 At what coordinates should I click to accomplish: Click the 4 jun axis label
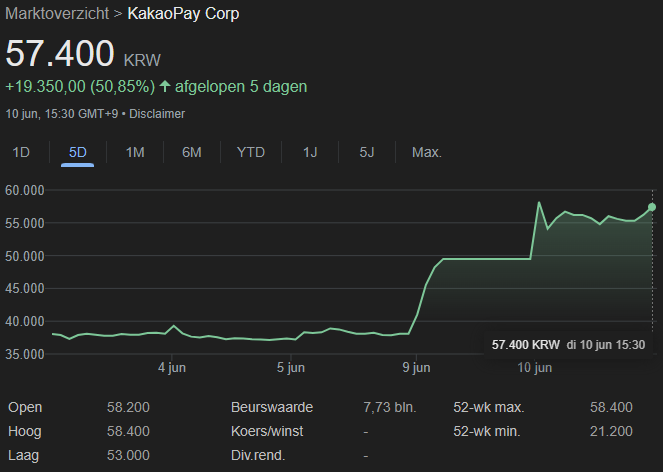[x=172, y=368]
